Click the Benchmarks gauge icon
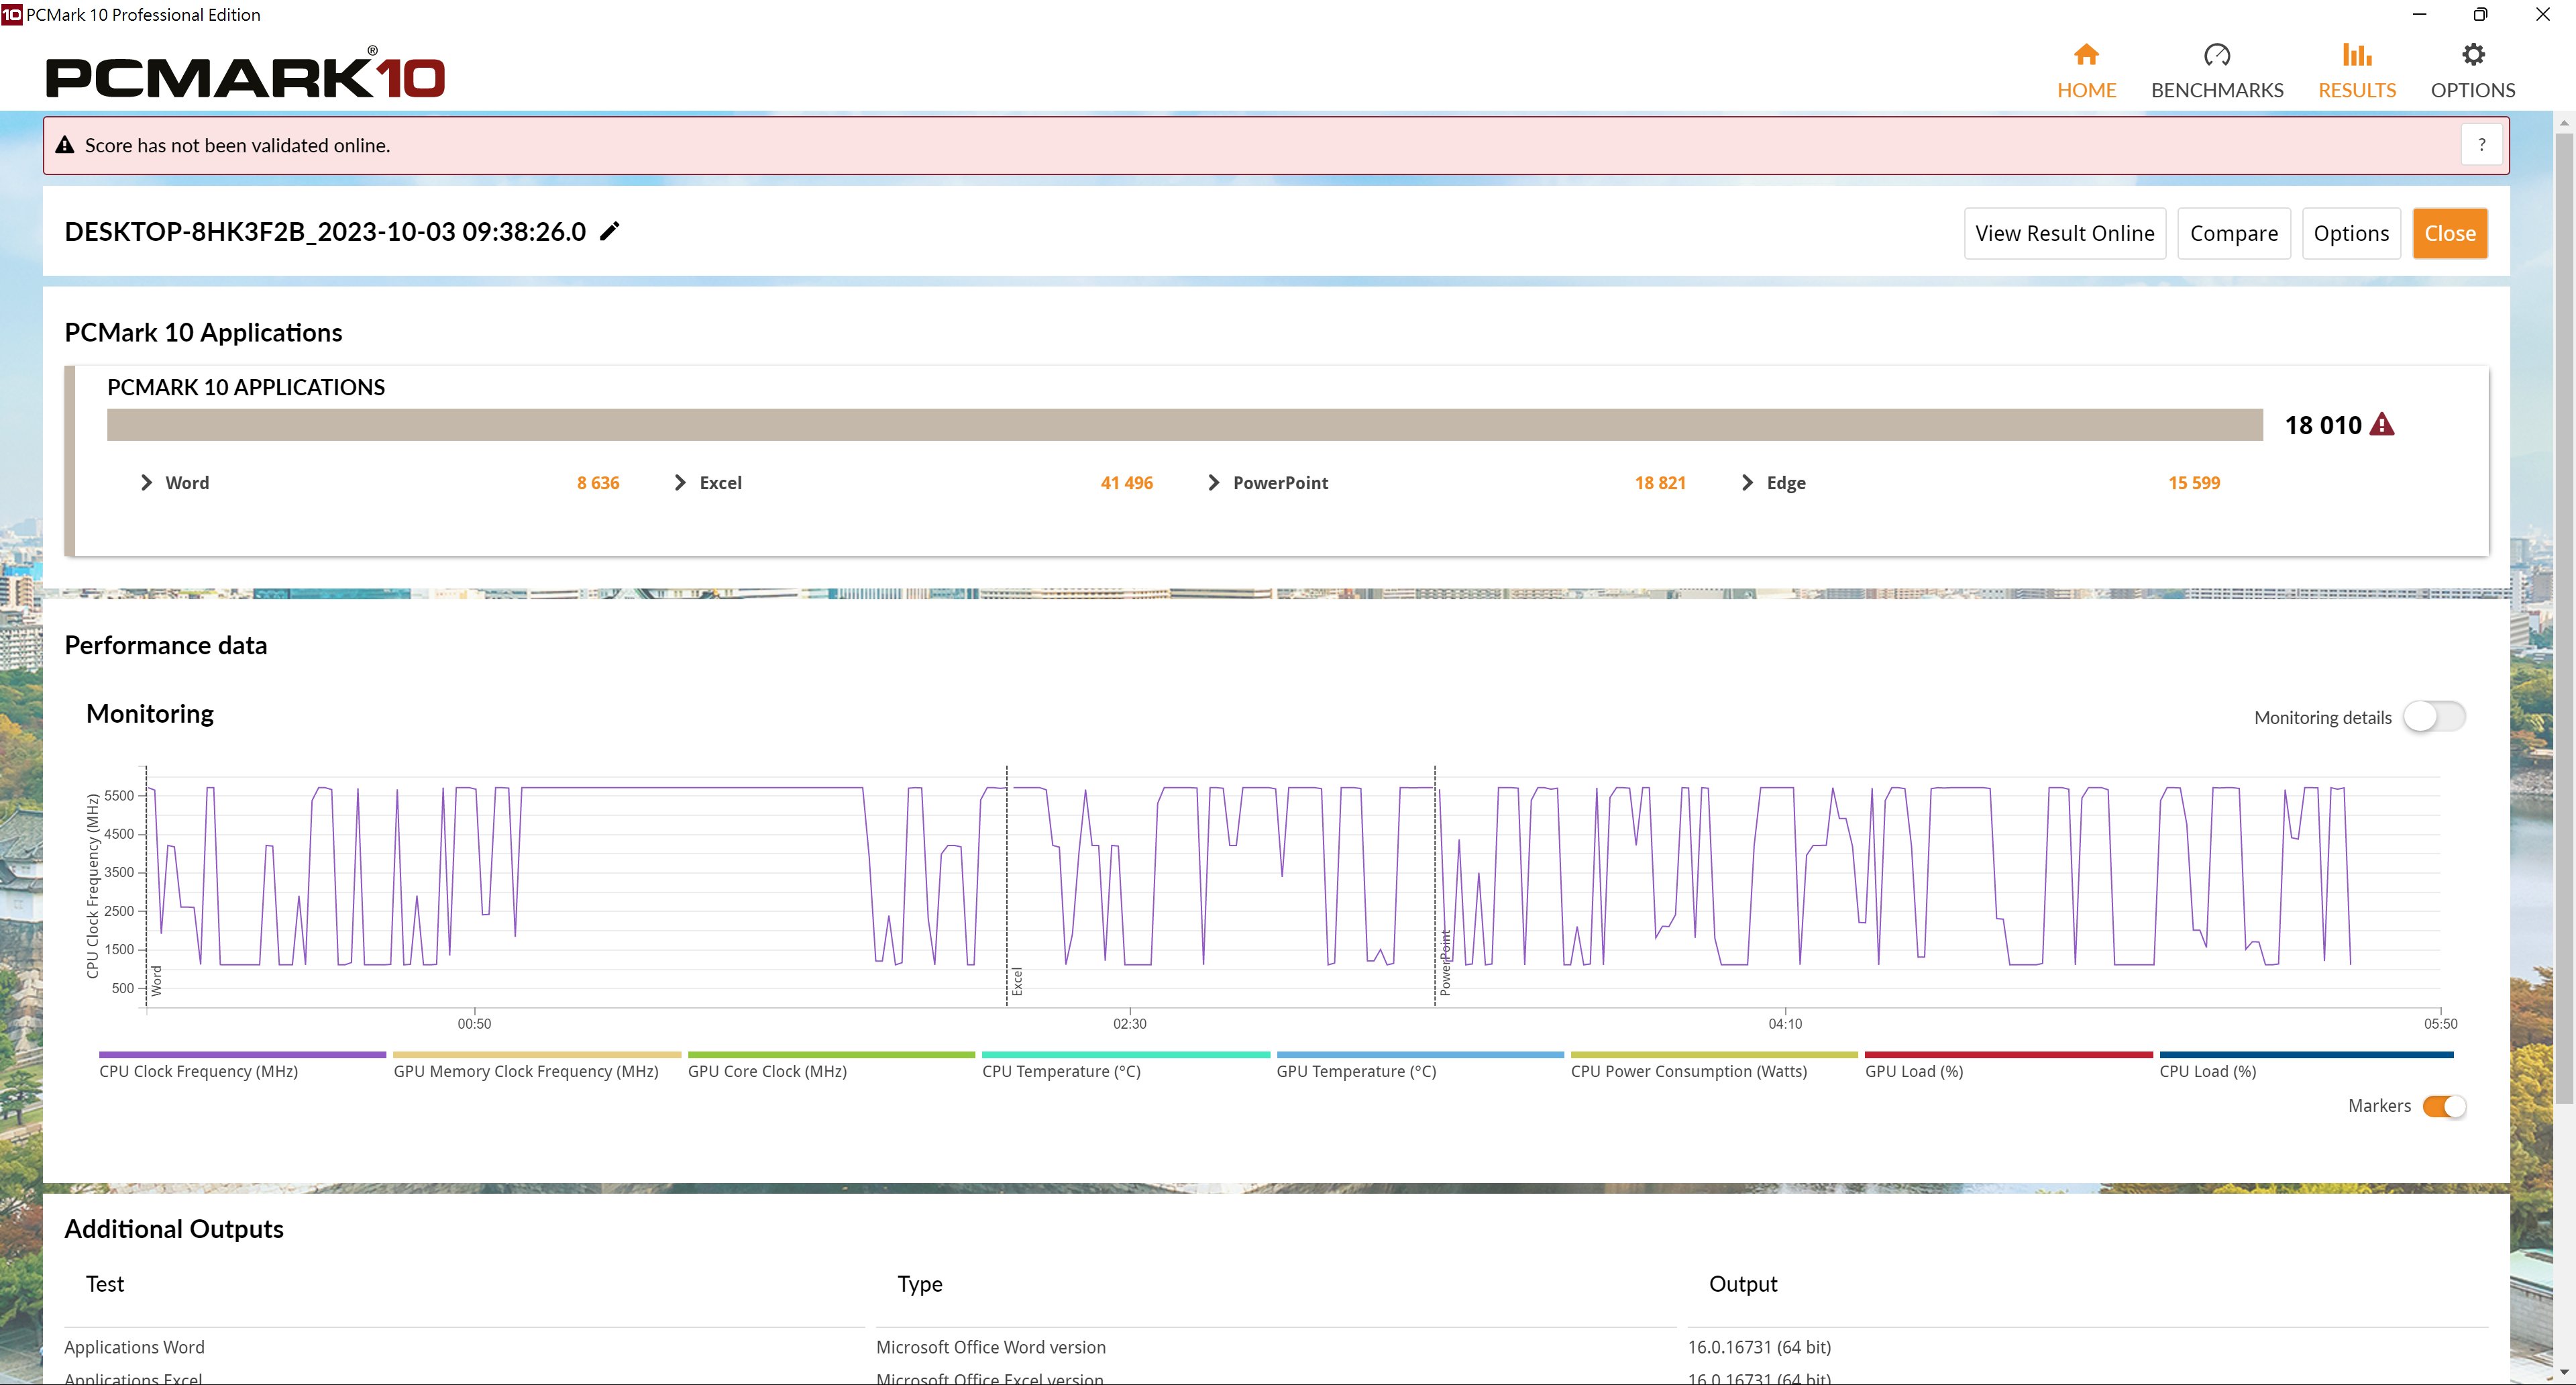The height and width of the screenshot is (1385, 2576). pyautogui.click(x=2216, y=54)
